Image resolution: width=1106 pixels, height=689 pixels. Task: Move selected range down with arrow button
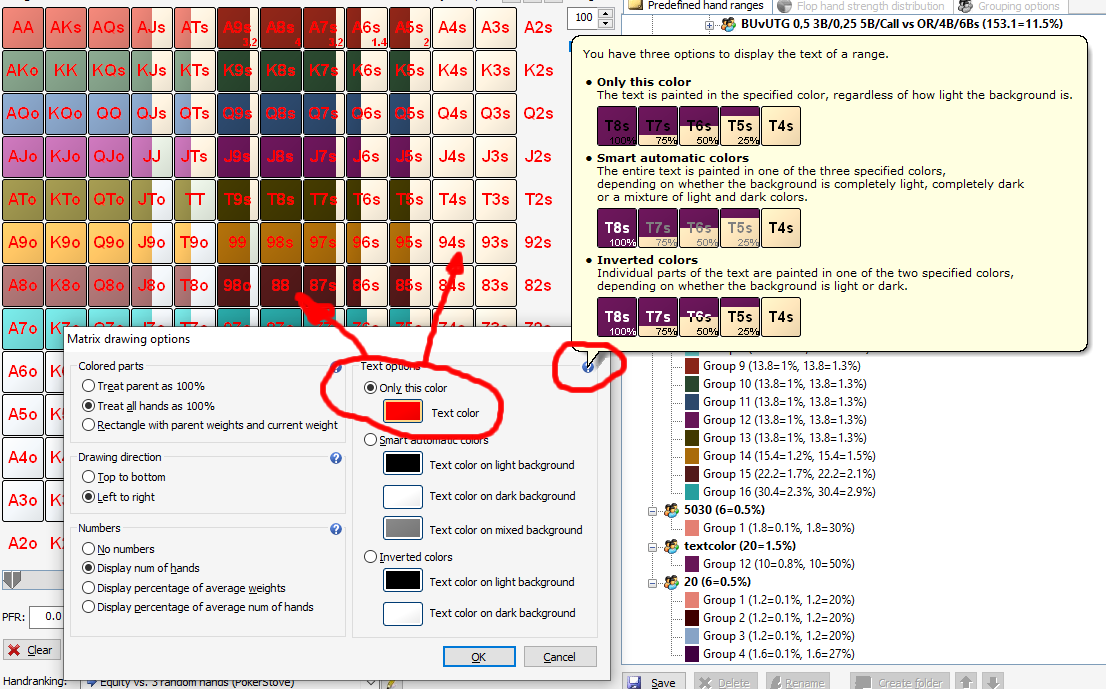coord(993,681)
